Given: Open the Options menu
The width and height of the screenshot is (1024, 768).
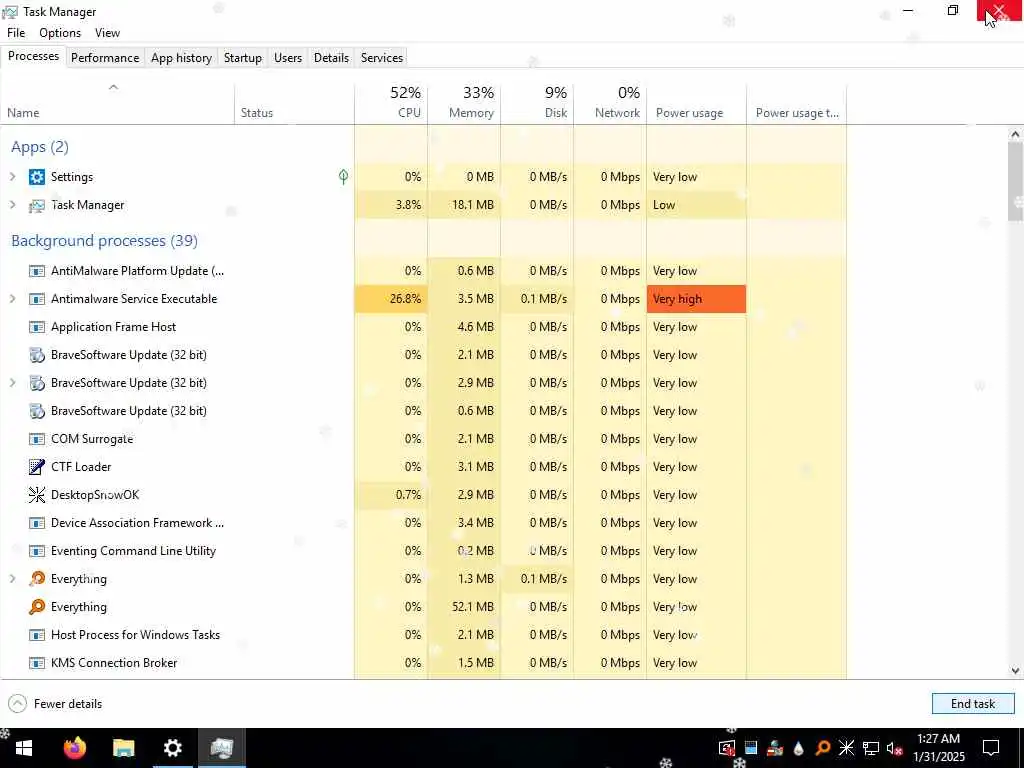Looking at the screenshot, I should (x=60, y=33).
